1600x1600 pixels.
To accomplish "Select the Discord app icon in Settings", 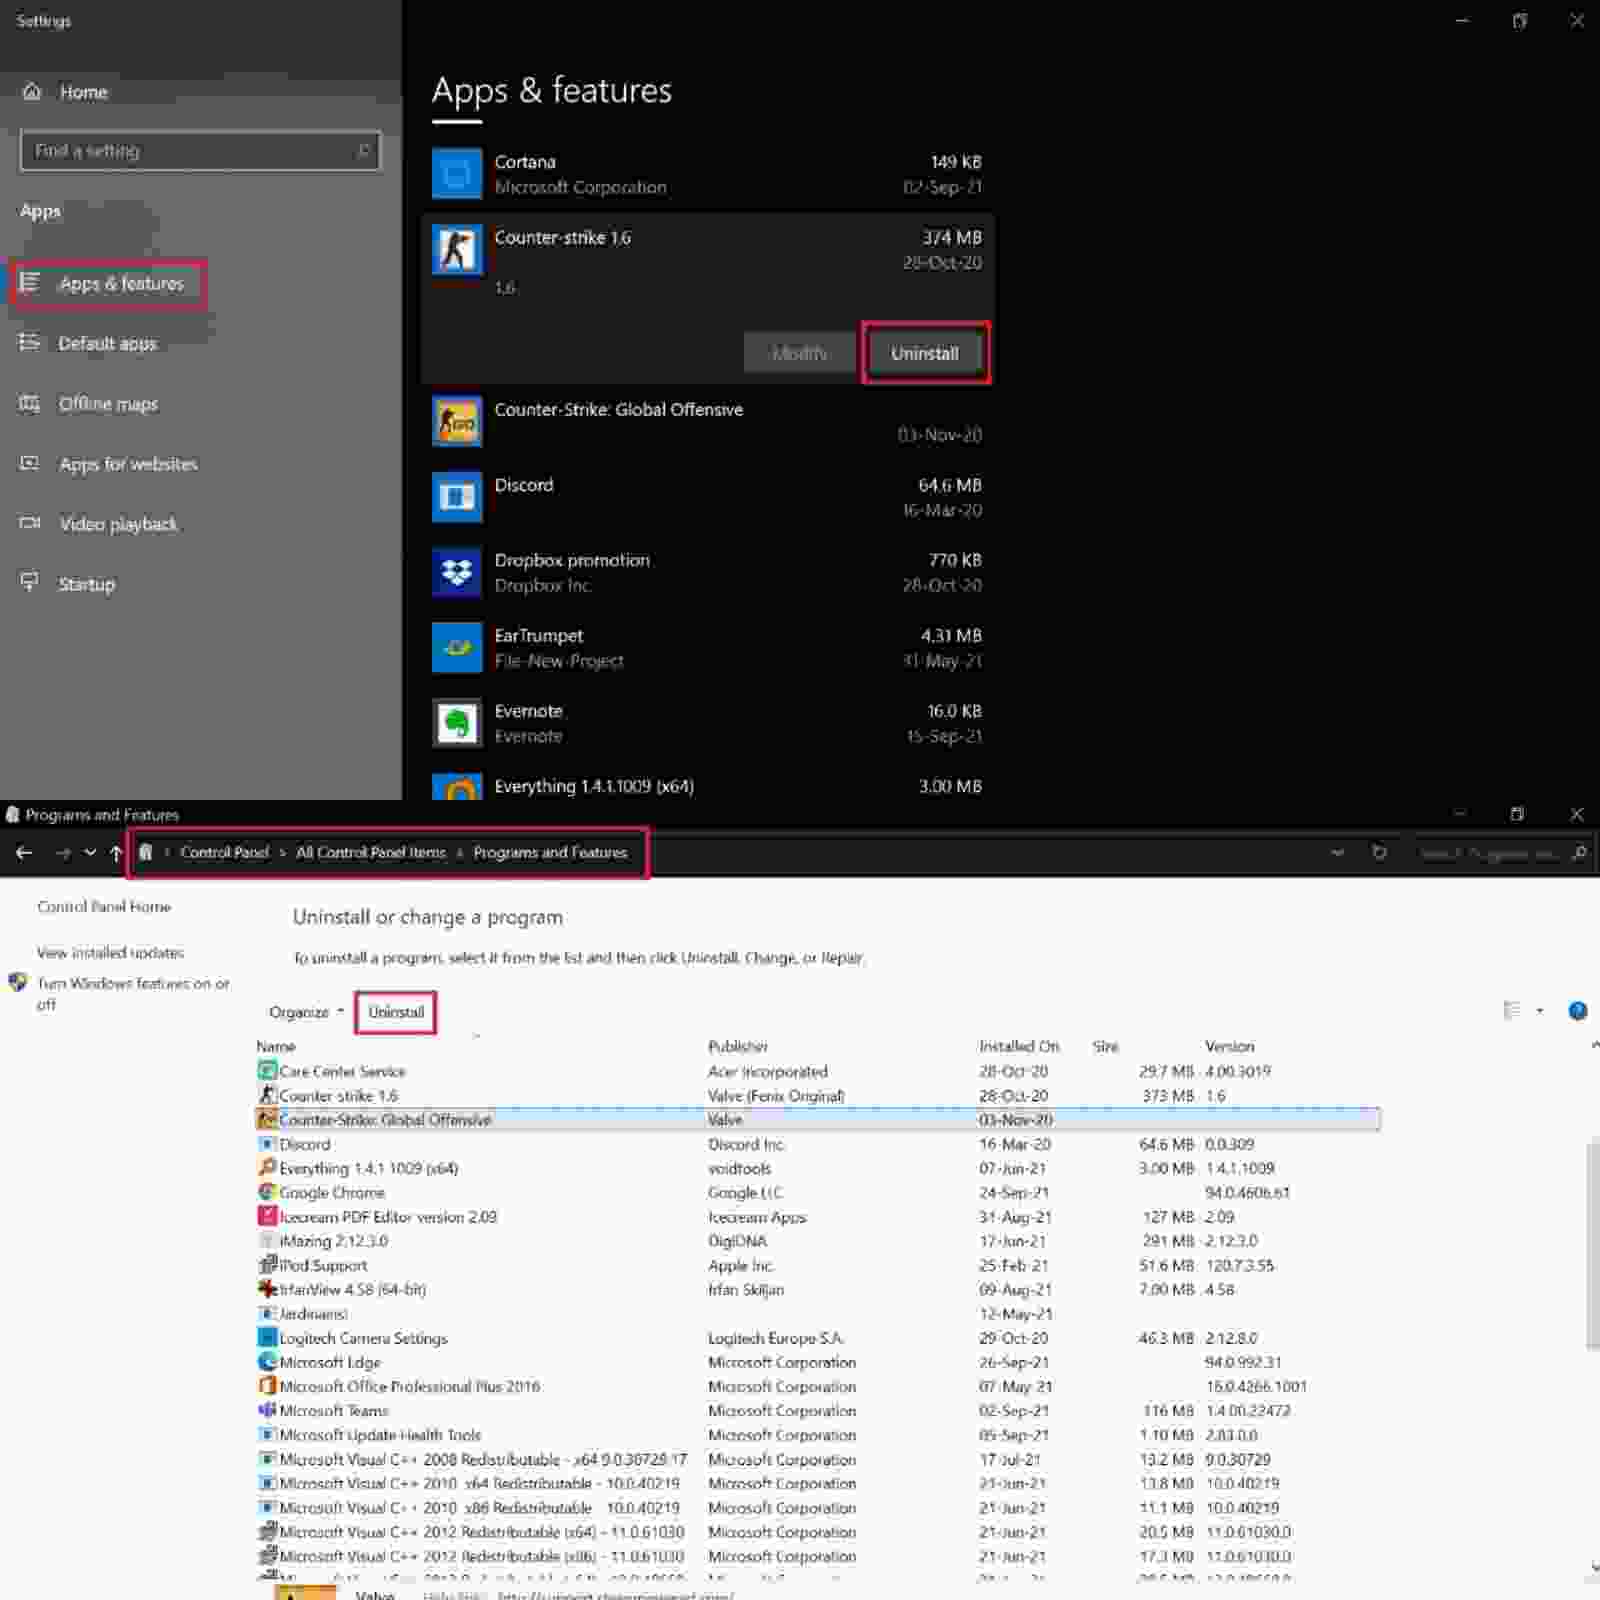I will pyautogui.click(x=457, y=497).
